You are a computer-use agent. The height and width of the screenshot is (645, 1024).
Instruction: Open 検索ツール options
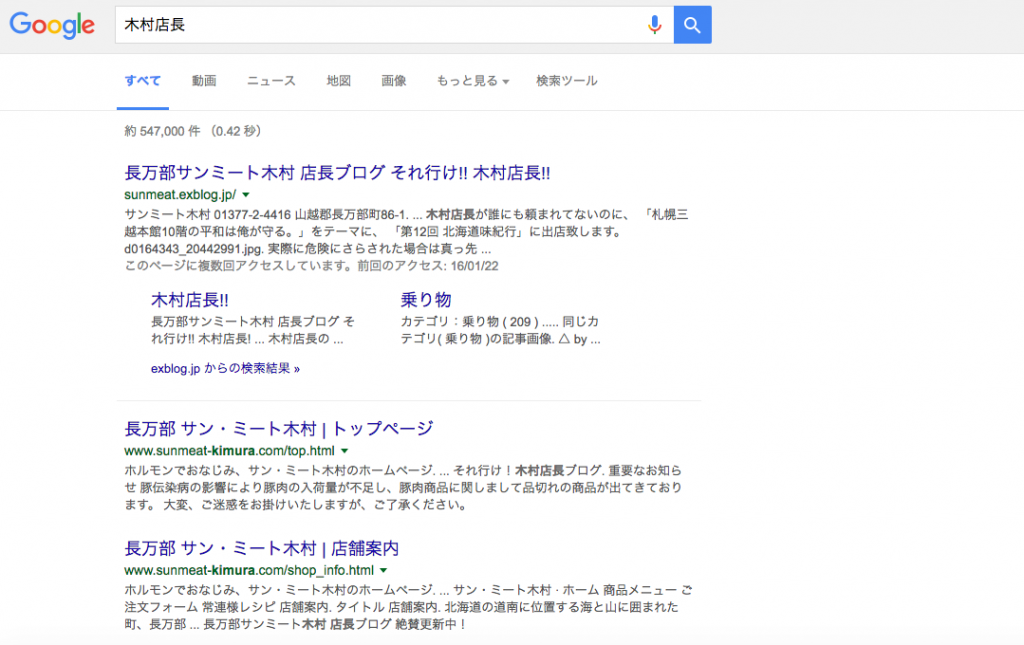(x=567, y=81)
